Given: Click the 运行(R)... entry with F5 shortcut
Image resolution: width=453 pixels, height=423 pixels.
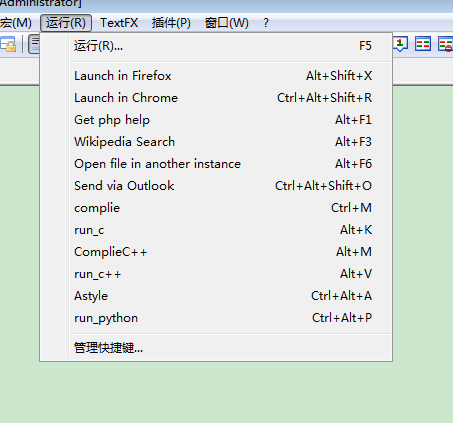Looking at the screenshot, I should 216,46.
